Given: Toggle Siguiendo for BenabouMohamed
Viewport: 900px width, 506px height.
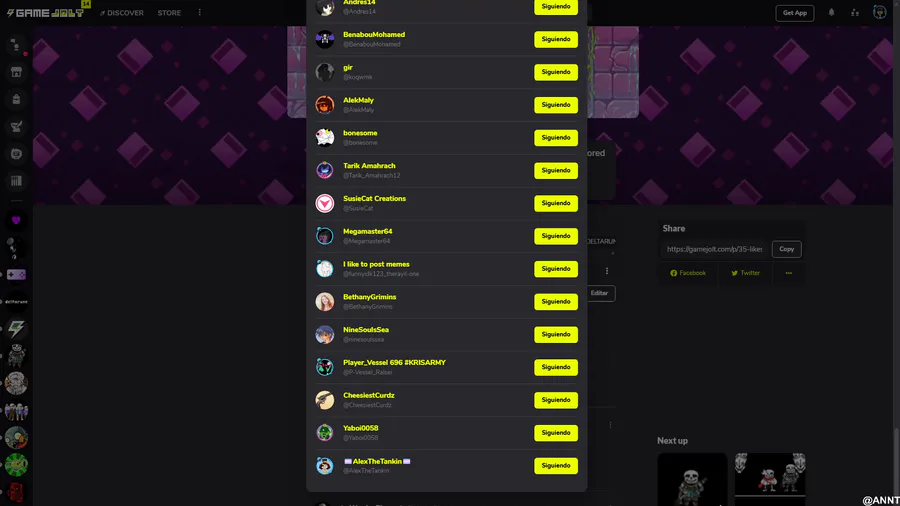Looking at the screenshot, I should pos(556,39).
